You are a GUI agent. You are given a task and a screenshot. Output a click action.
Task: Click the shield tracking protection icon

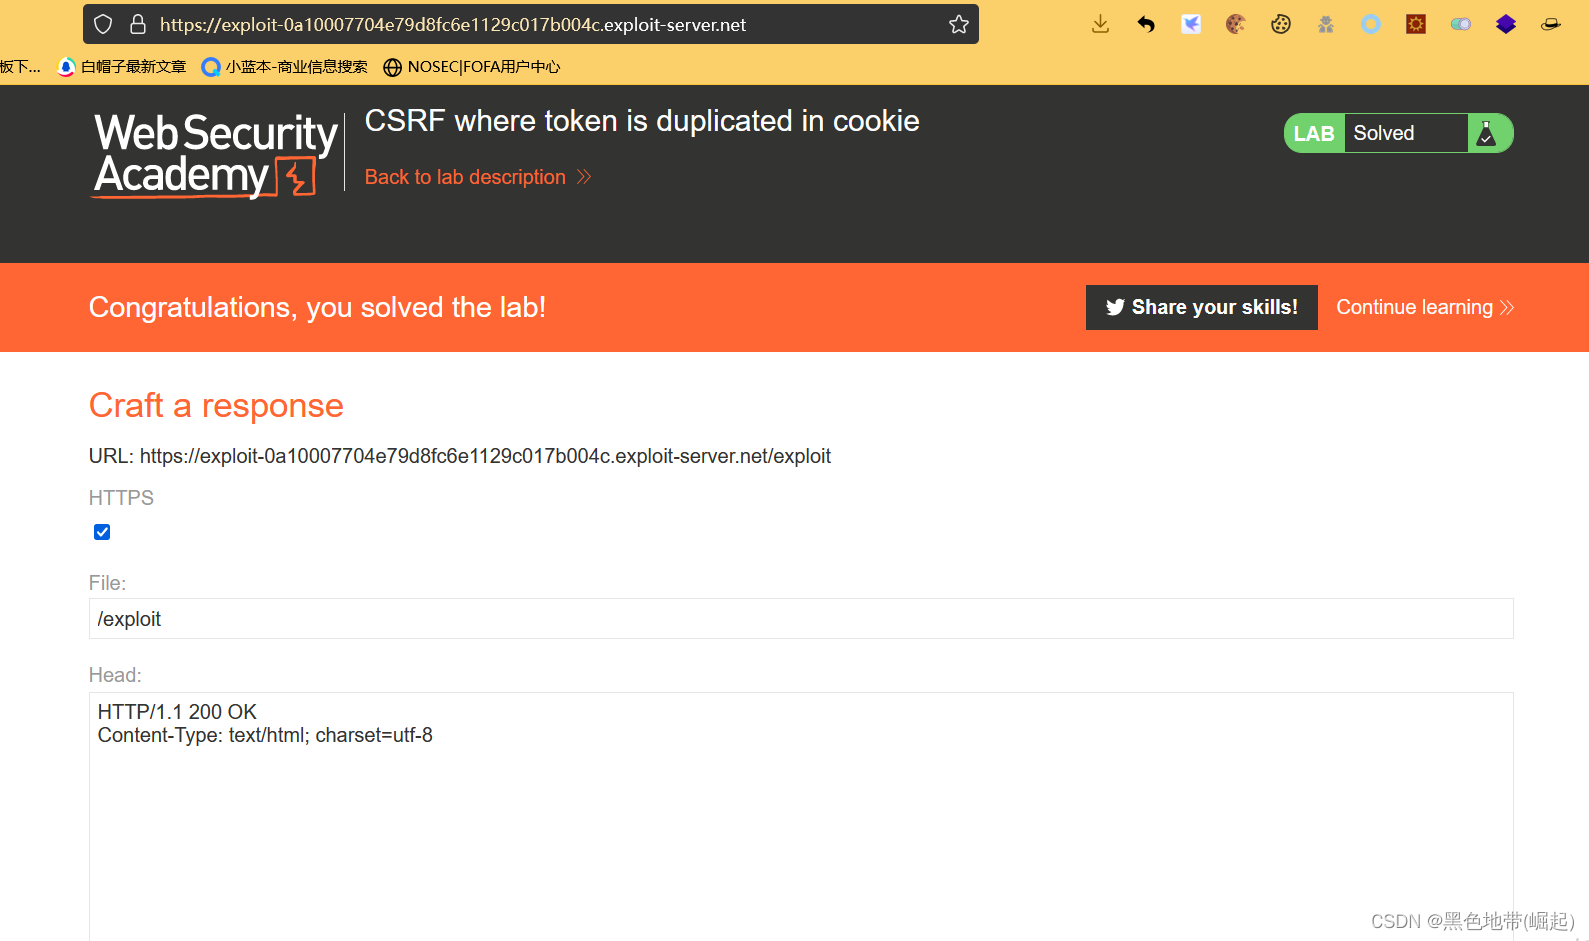pos(103,24)
